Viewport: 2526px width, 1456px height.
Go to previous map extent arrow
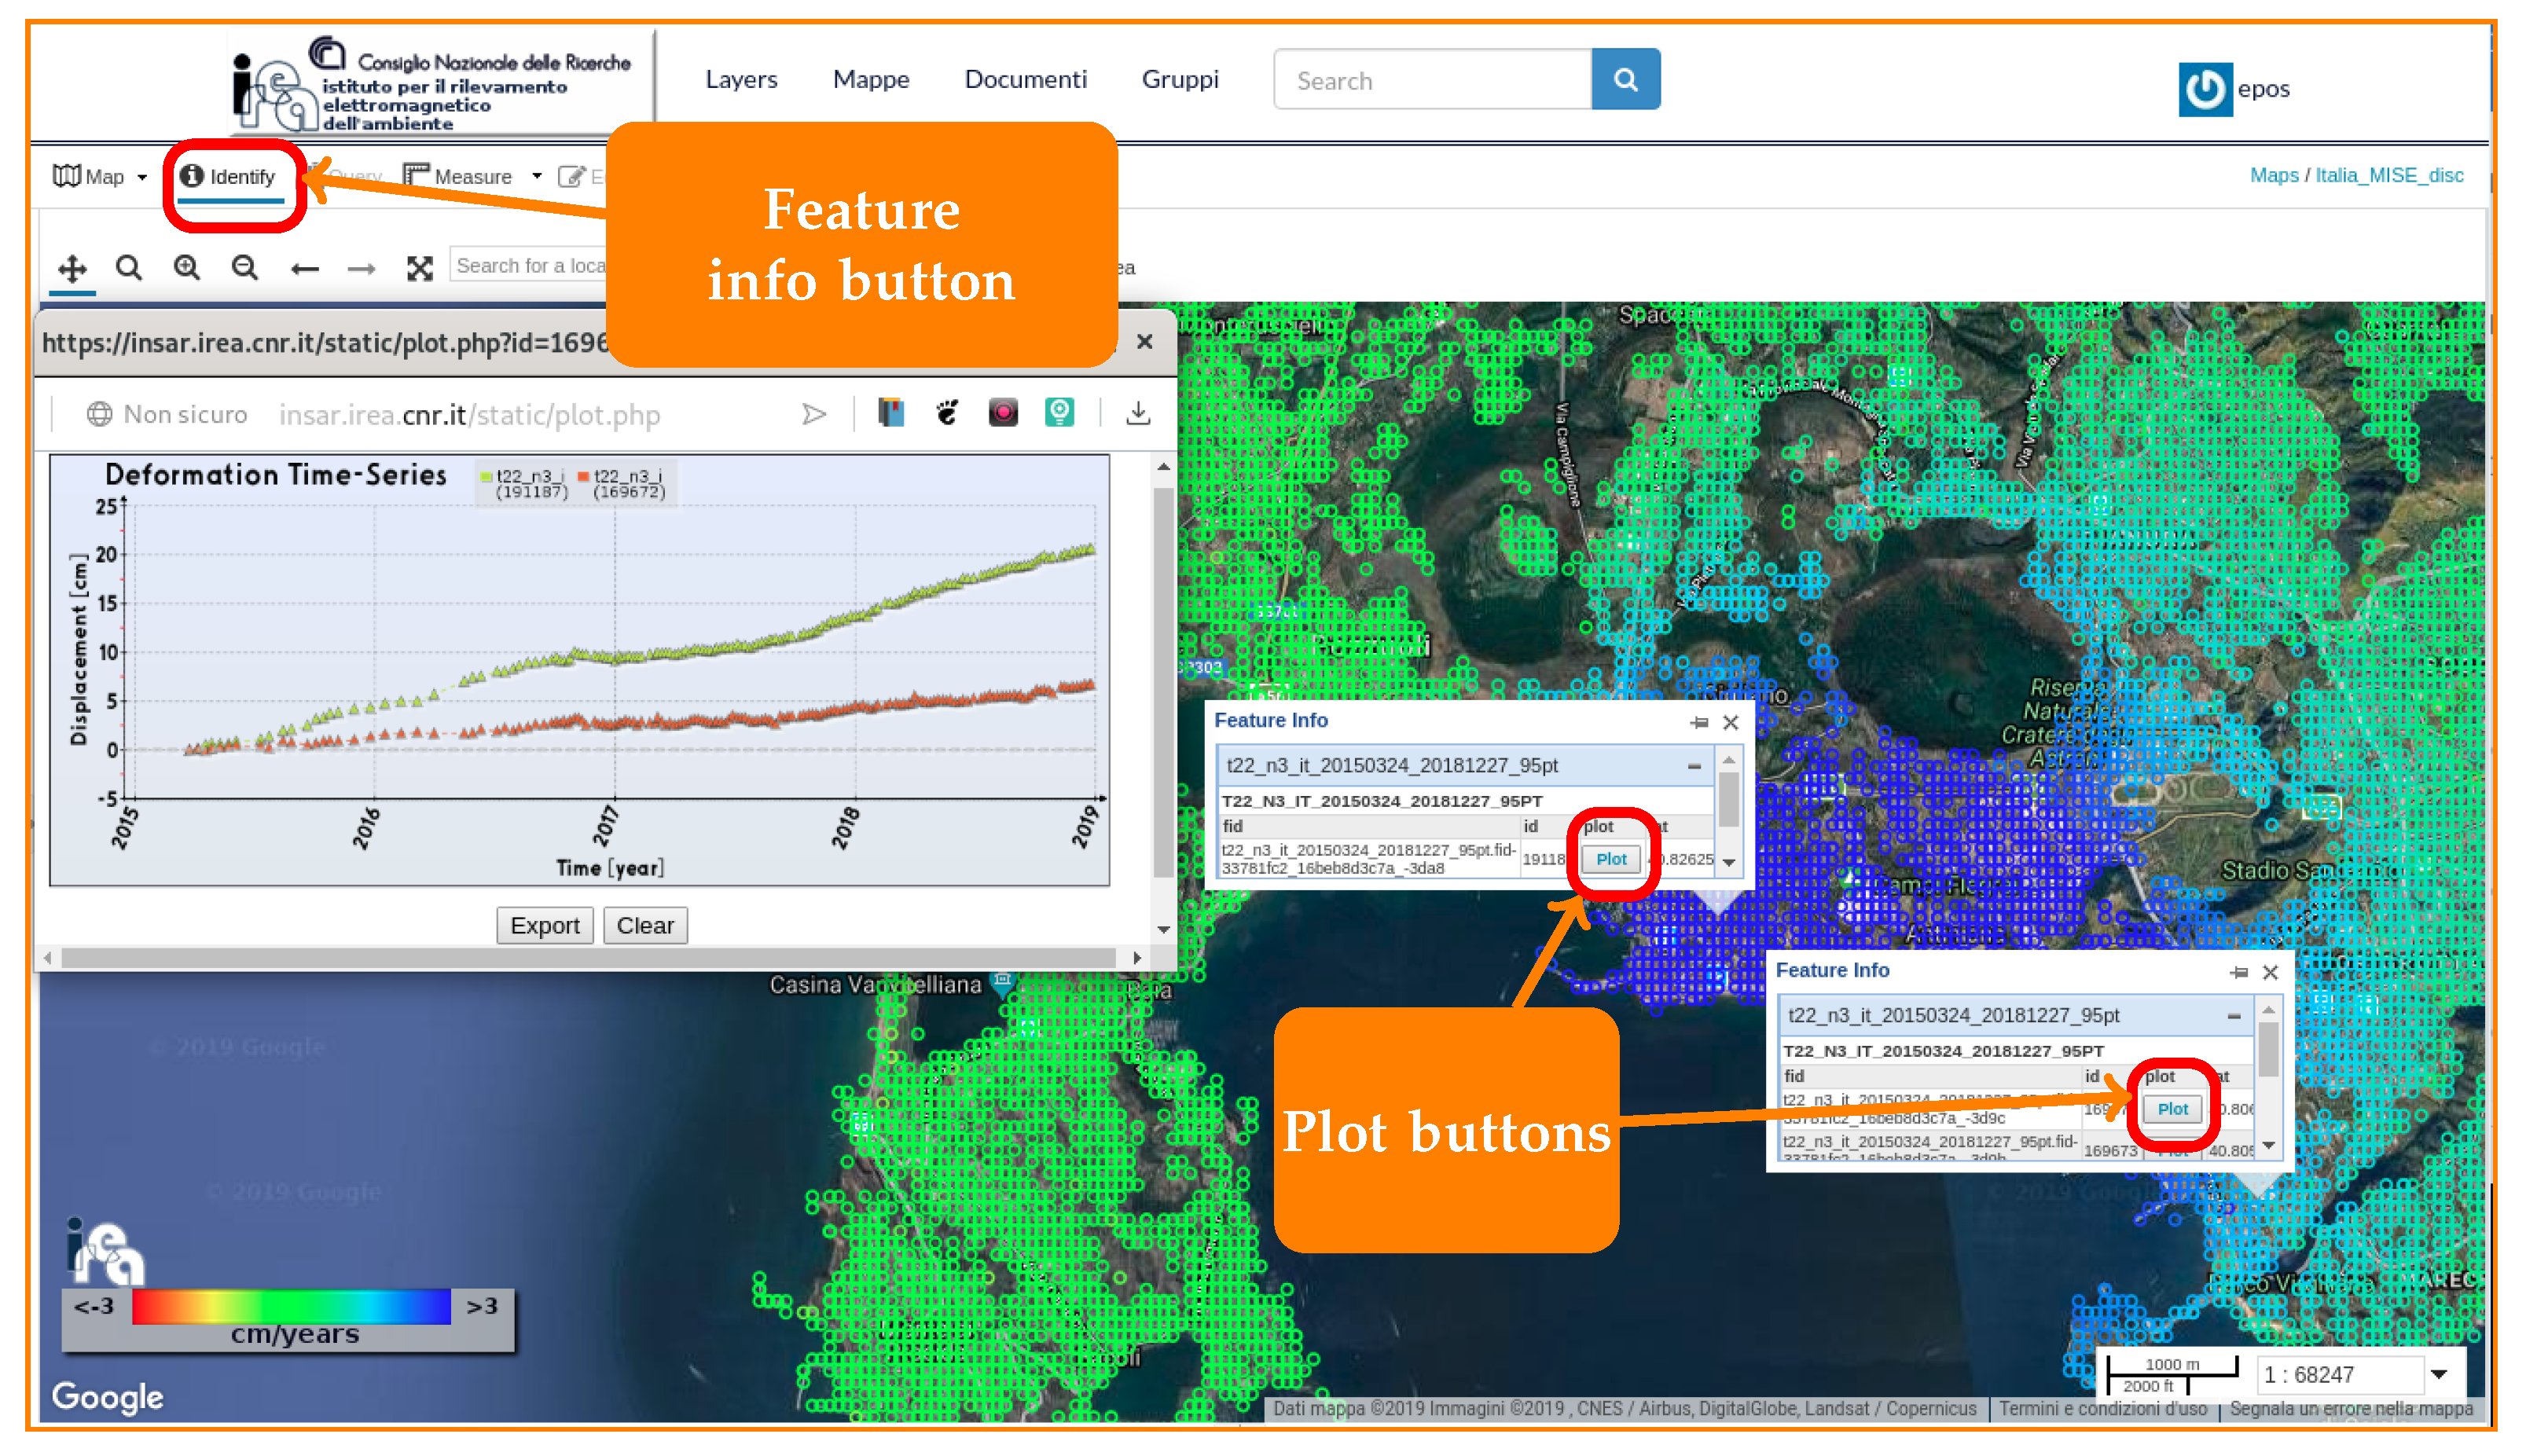point(304,268)
